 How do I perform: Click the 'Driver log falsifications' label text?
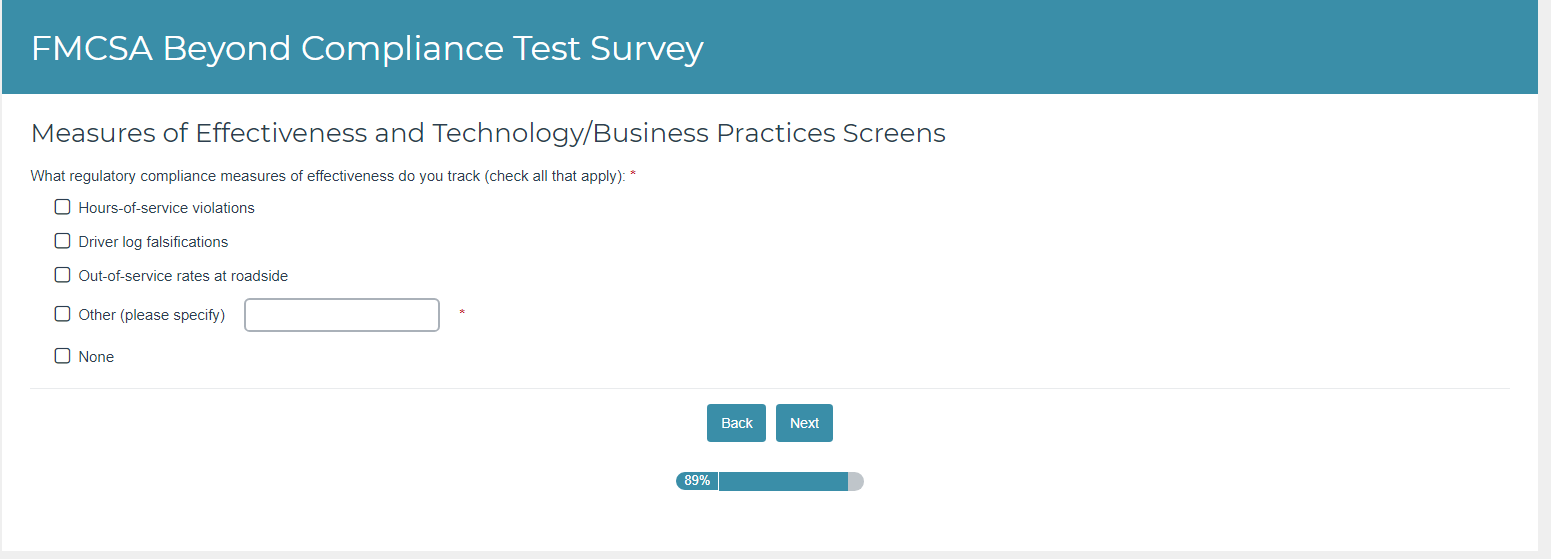coord(153,242)
